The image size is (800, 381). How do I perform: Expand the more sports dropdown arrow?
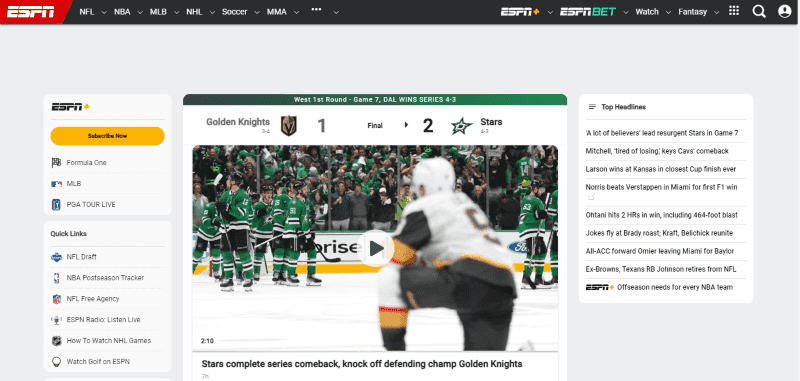pos(336,12)
